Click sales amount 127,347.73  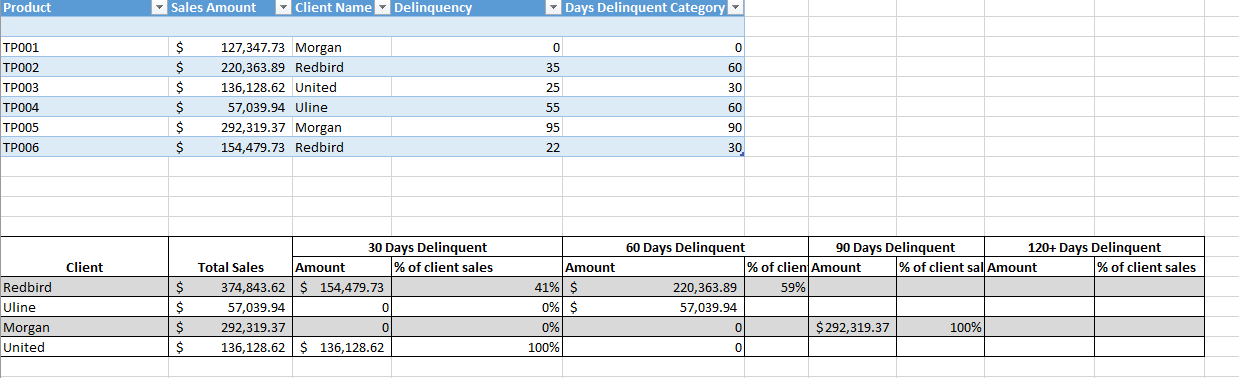[230, 47]
